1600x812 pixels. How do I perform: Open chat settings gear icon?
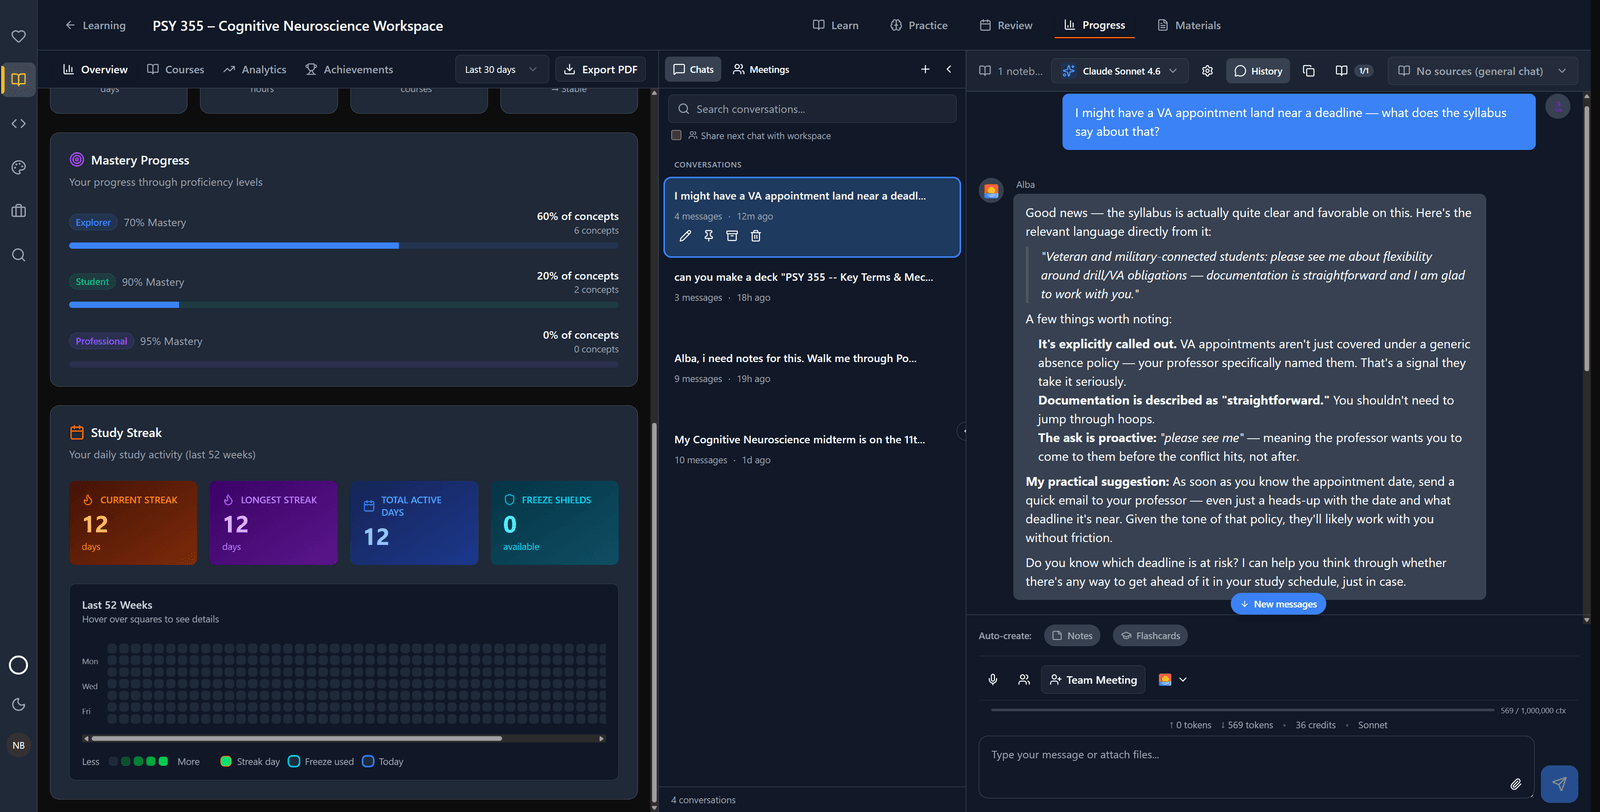pos(1207,71)
